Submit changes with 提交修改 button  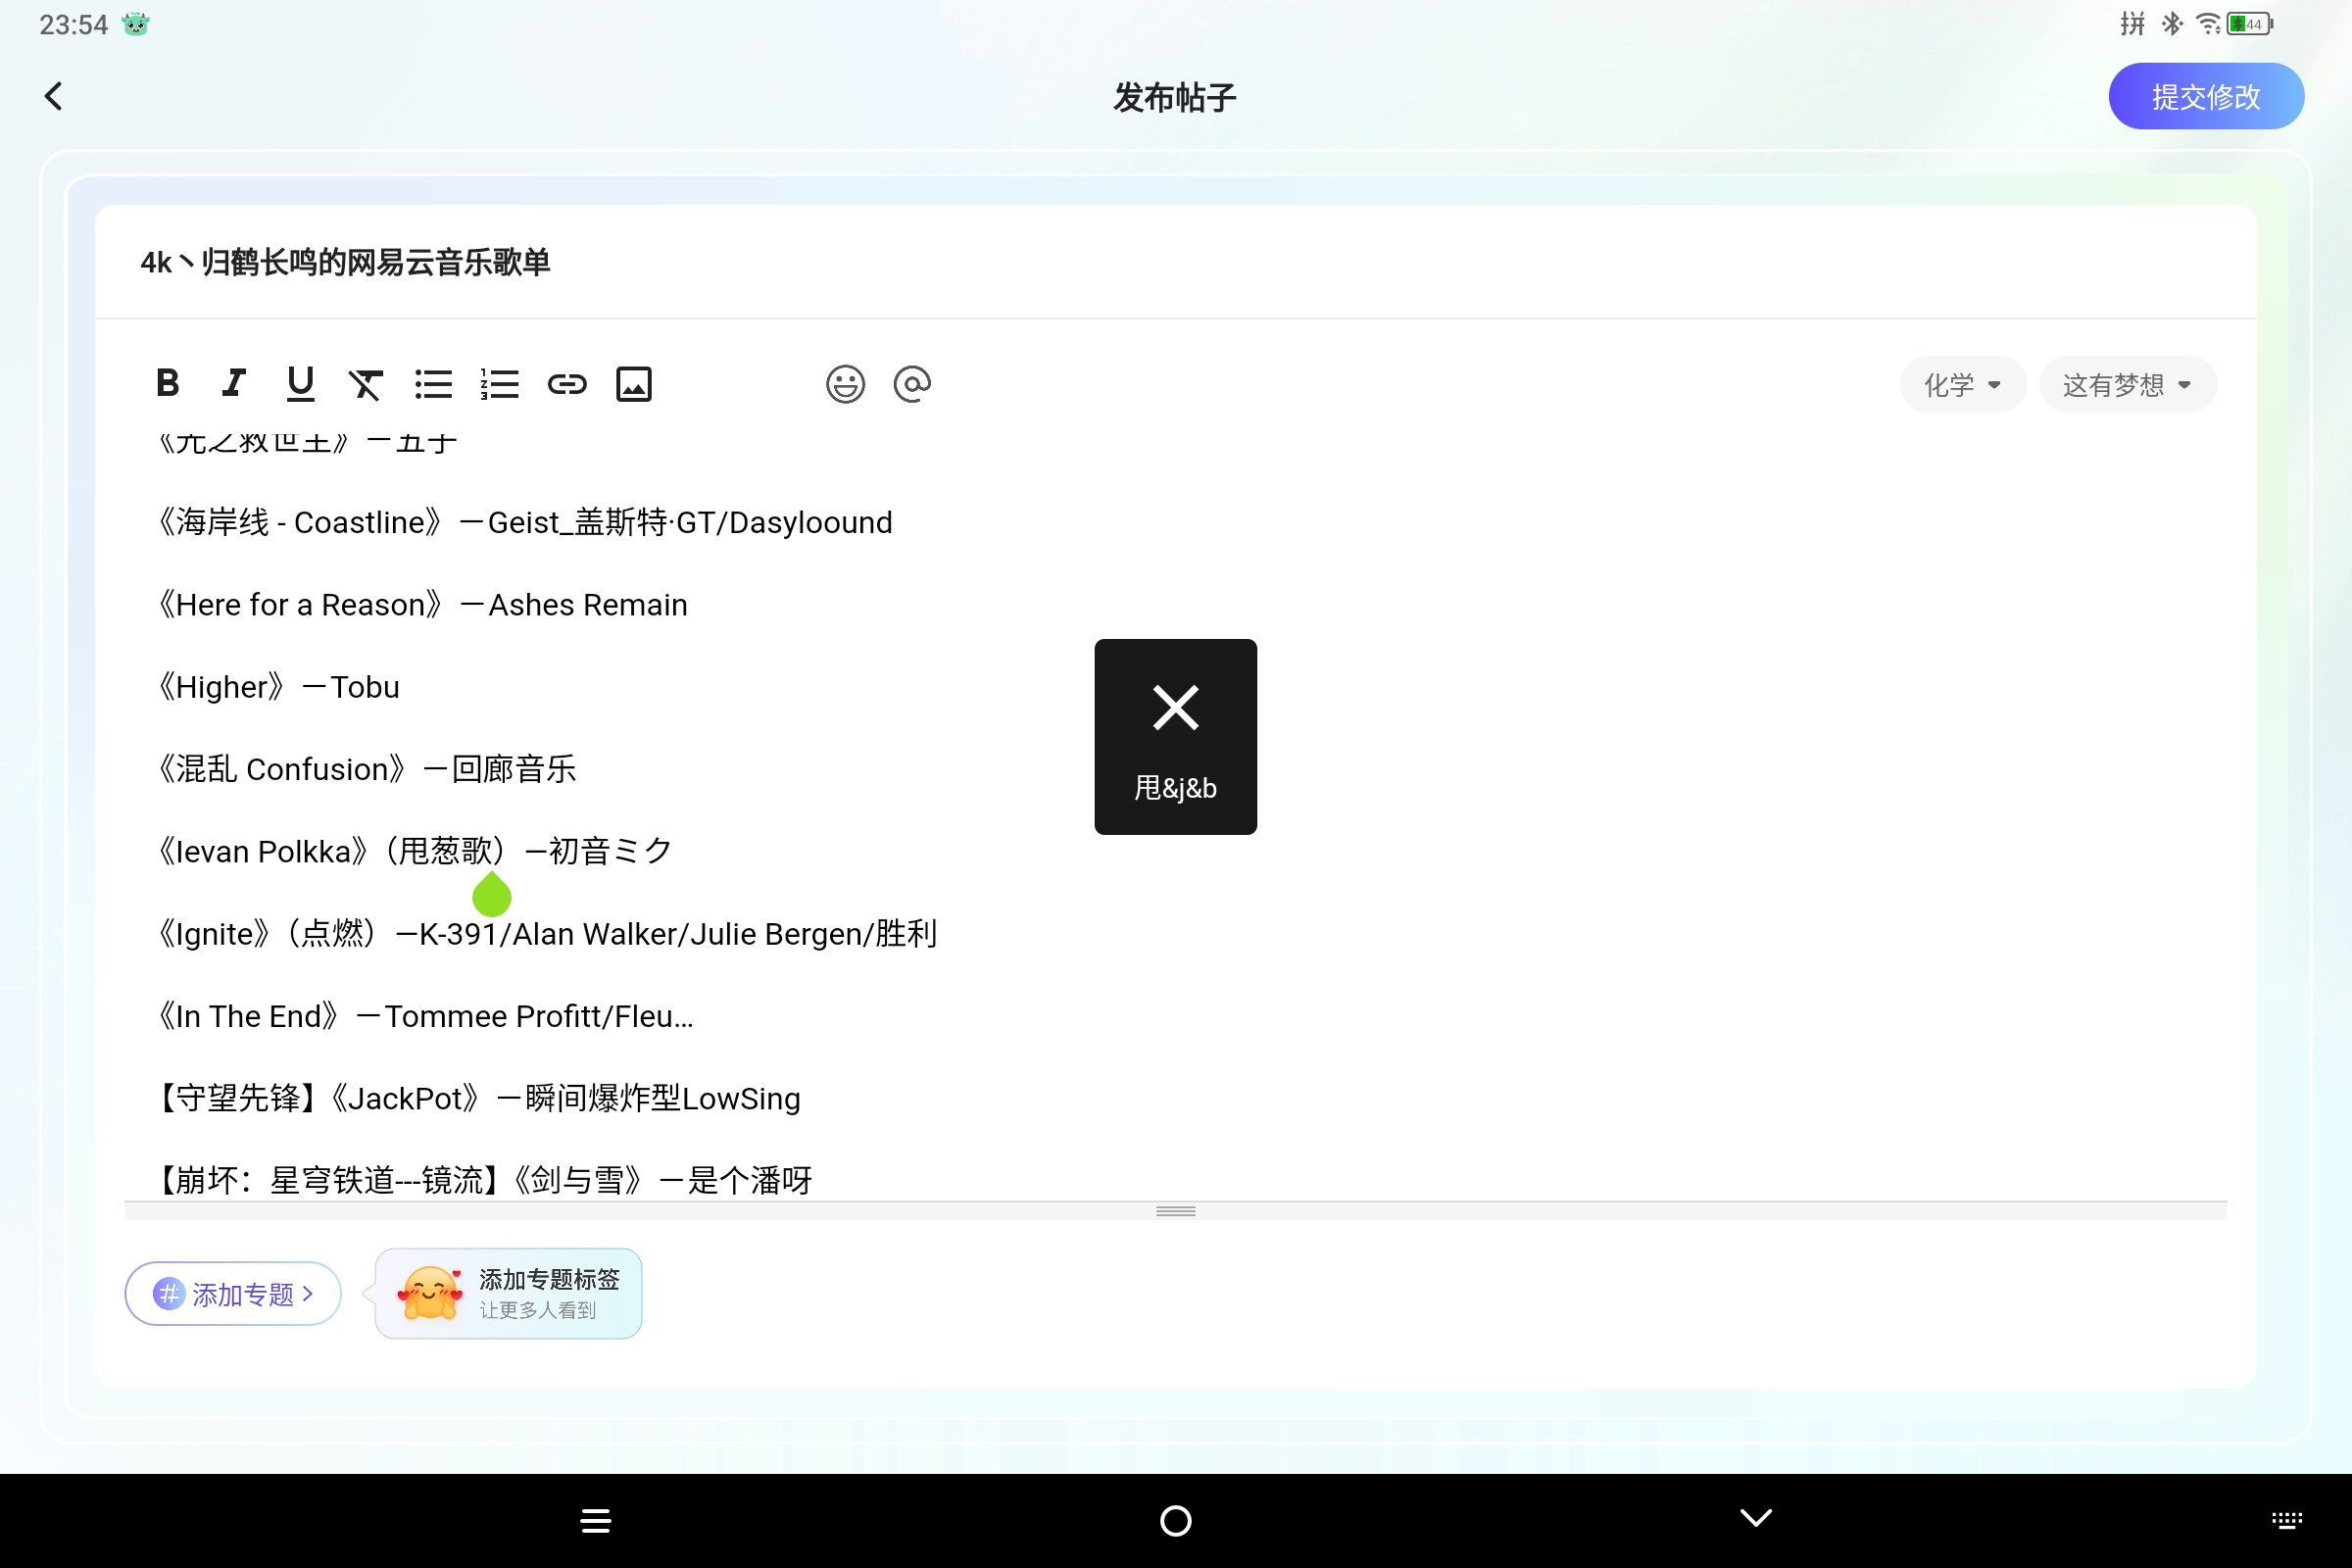(2206, 97)
